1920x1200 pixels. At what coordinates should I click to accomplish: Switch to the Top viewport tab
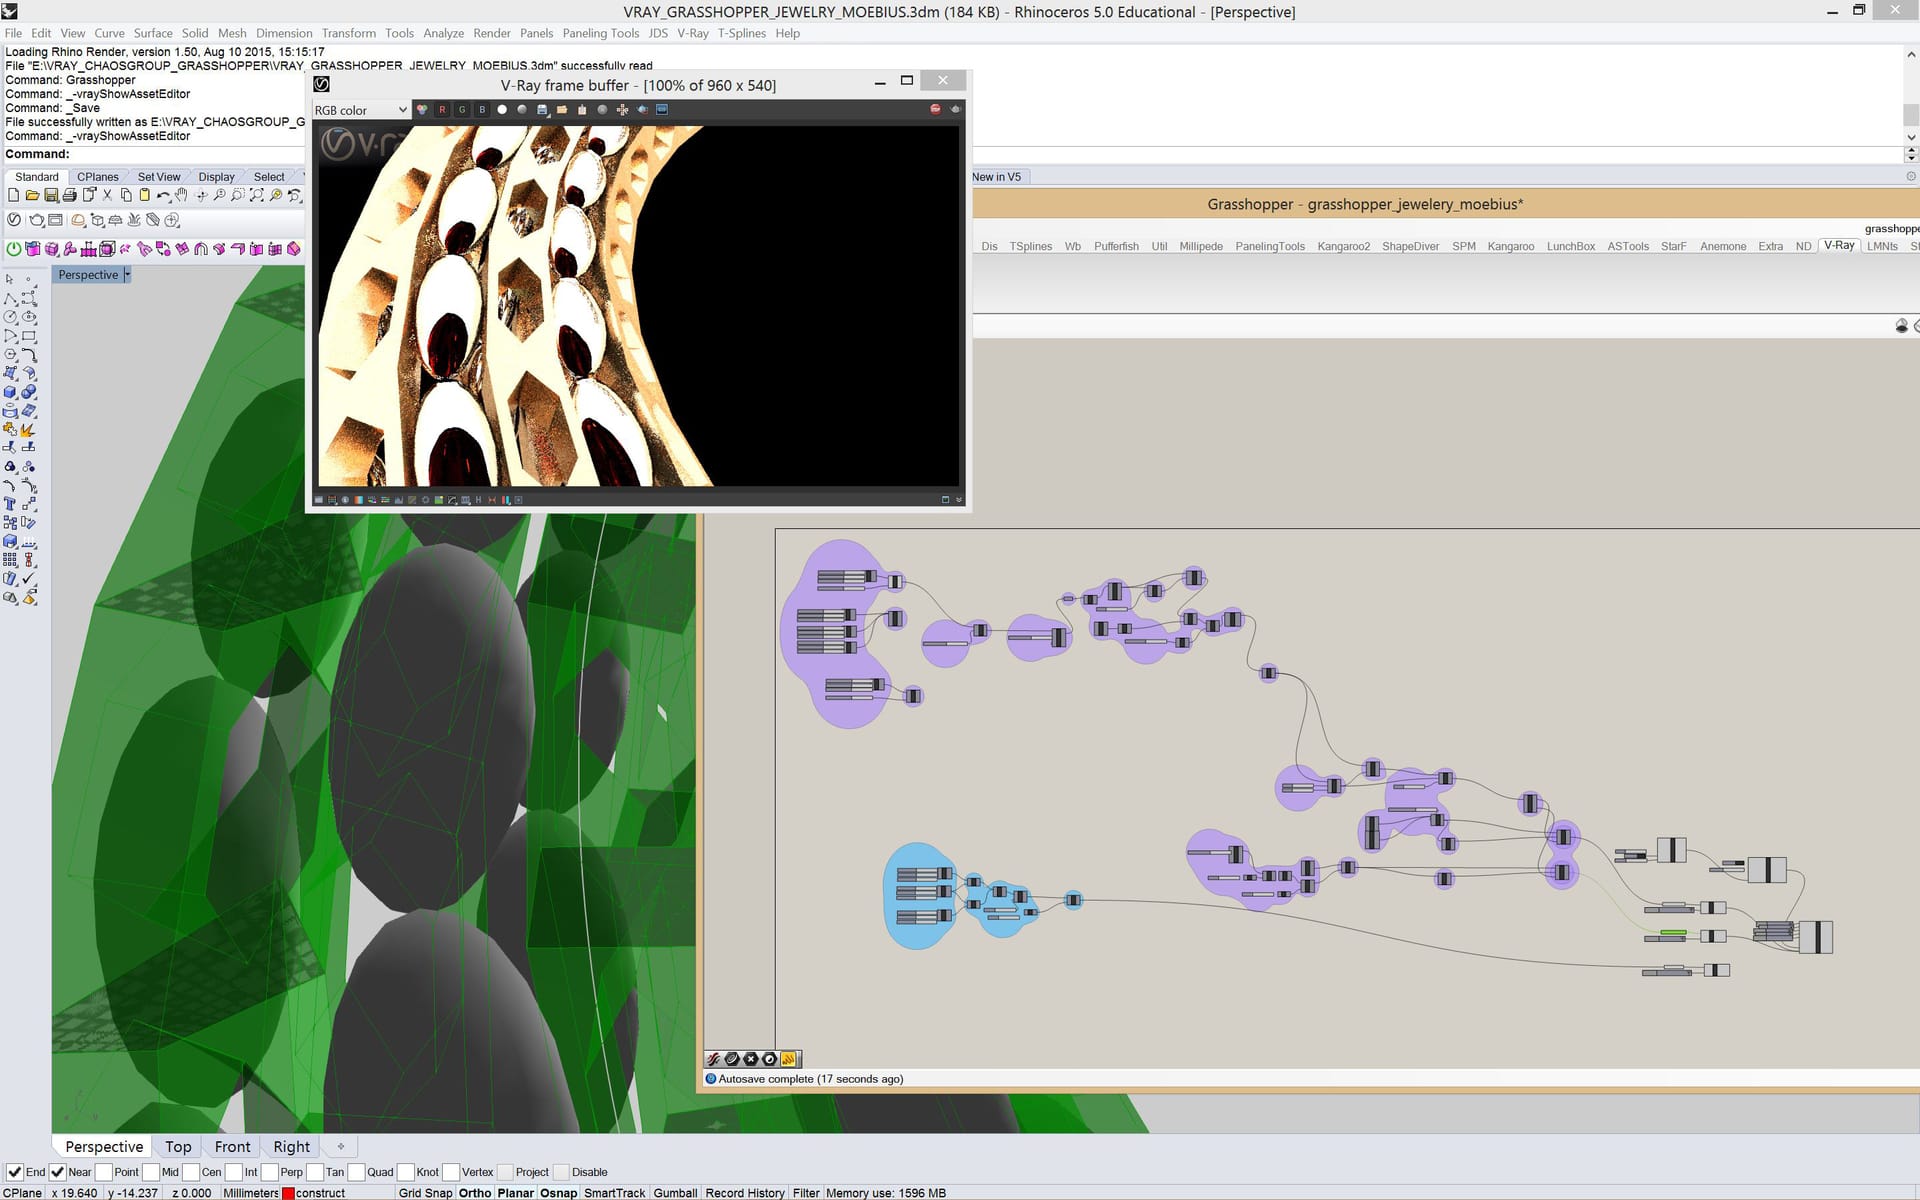point(178,1147)
